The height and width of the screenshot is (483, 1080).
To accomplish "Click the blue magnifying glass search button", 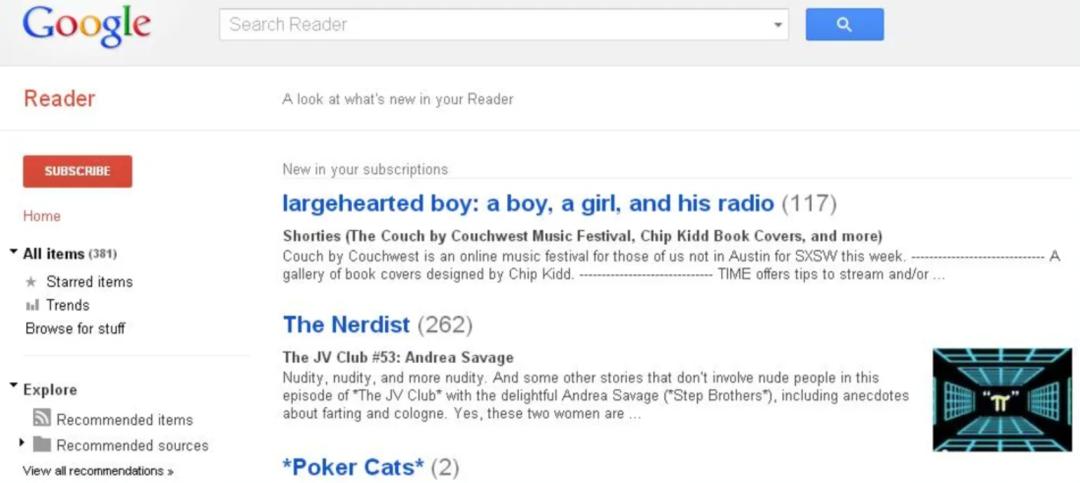I will [844, 25].
